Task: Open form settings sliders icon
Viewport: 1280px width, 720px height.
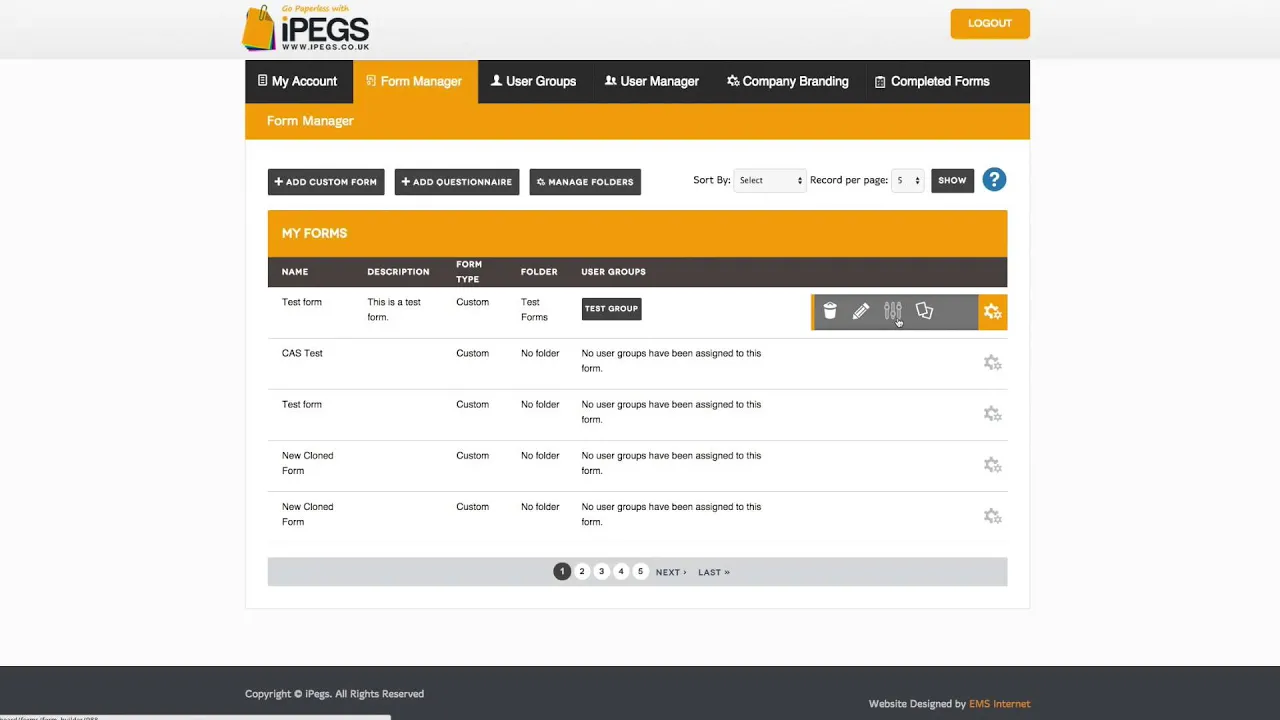Action: (x=893, y=312)
